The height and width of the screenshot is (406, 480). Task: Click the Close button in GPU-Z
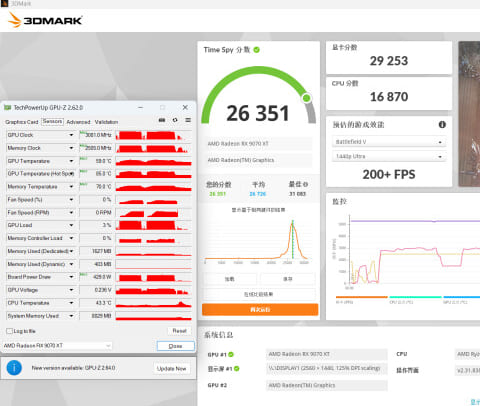click(x=176, y=346)
